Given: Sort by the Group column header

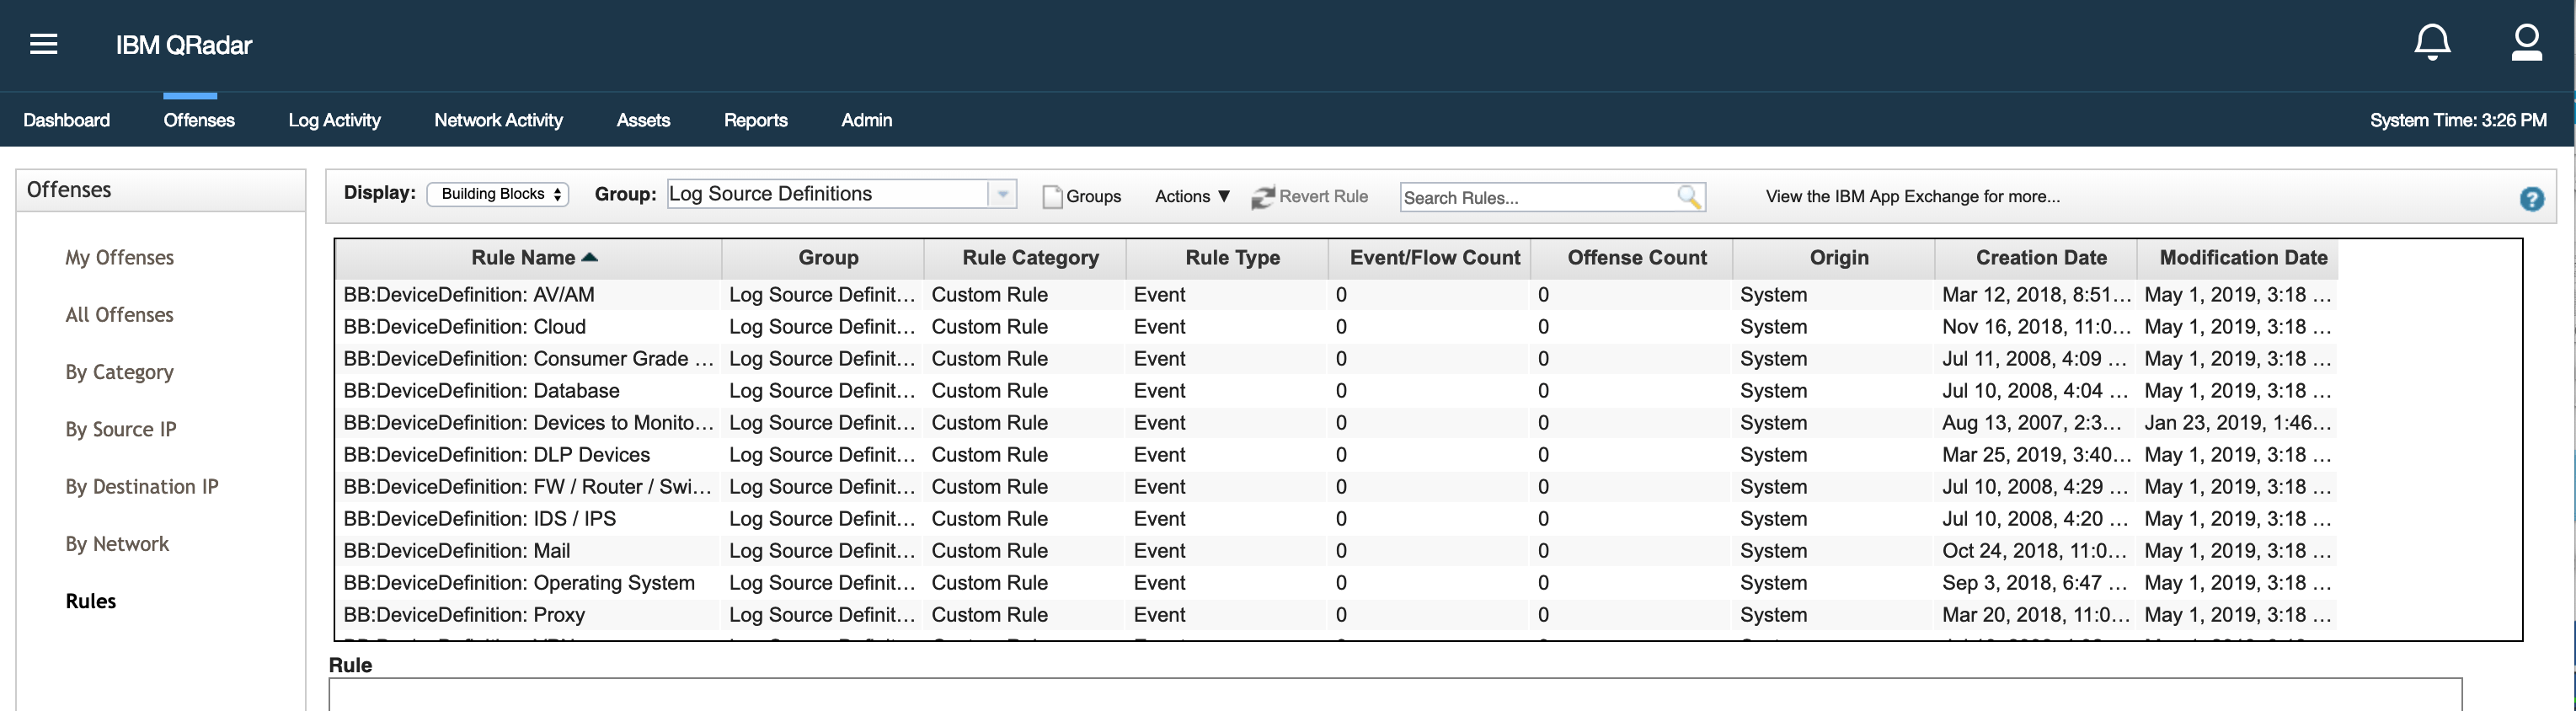Looking at the screenshot, I should pyautogui.click(x=828, y=258).
